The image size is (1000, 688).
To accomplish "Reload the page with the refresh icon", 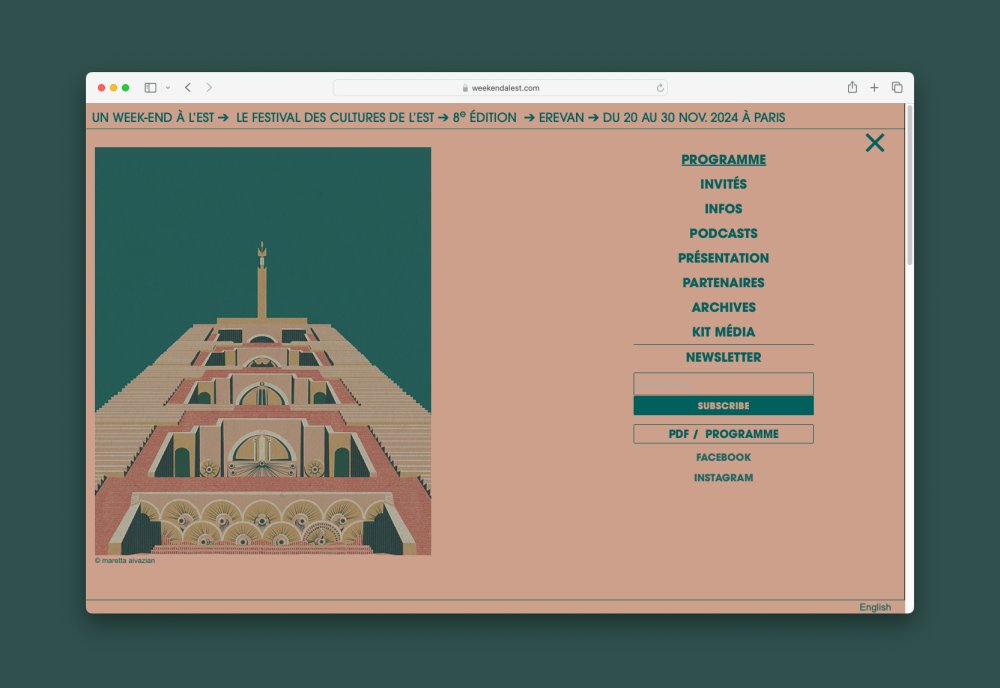I will tap(660, 88).
